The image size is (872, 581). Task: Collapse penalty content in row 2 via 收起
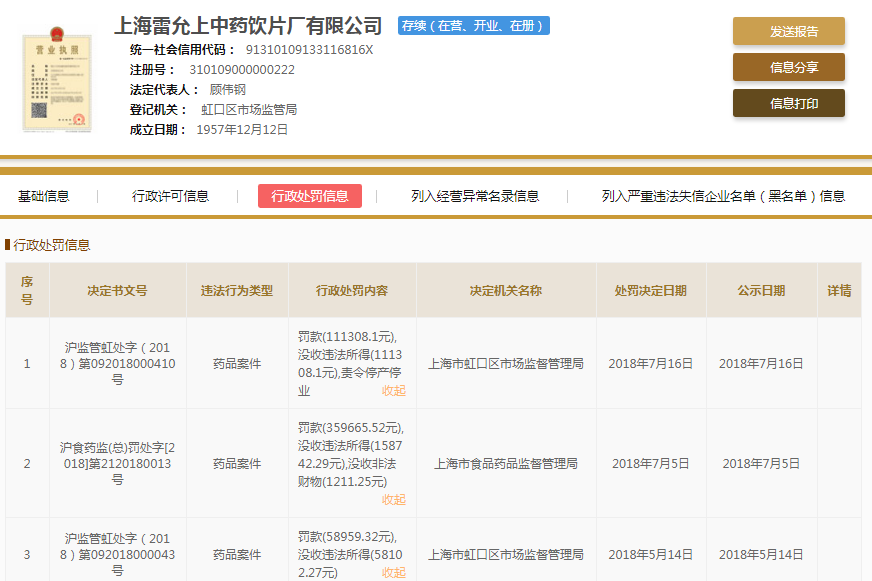[394, 500]
